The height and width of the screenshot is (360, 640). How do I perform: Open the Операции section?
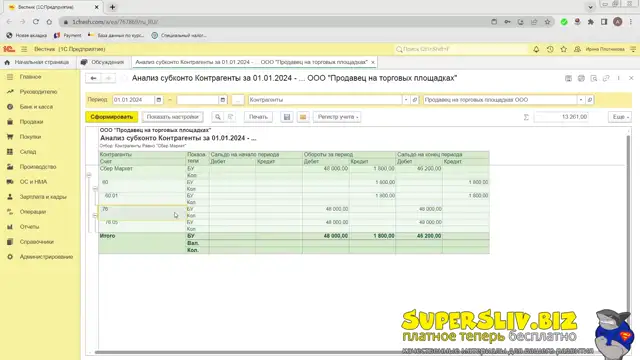tap(33, 212)
